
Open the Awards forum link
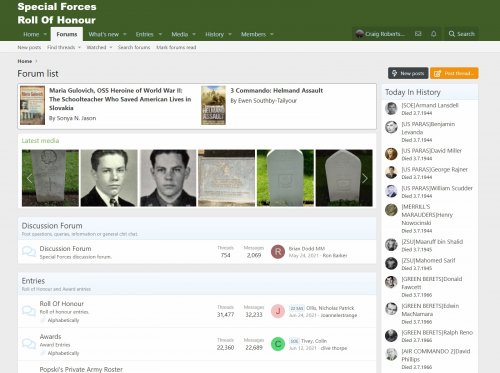50,337
